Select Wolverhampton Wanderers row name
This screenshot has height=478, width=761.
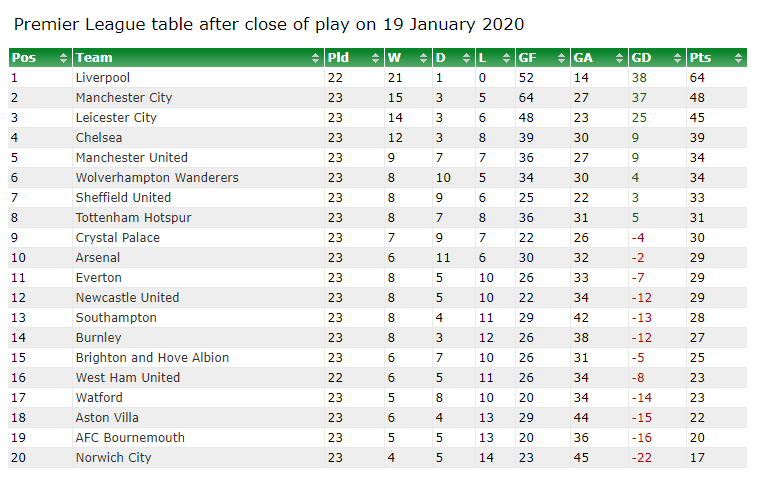pos(157,178)
